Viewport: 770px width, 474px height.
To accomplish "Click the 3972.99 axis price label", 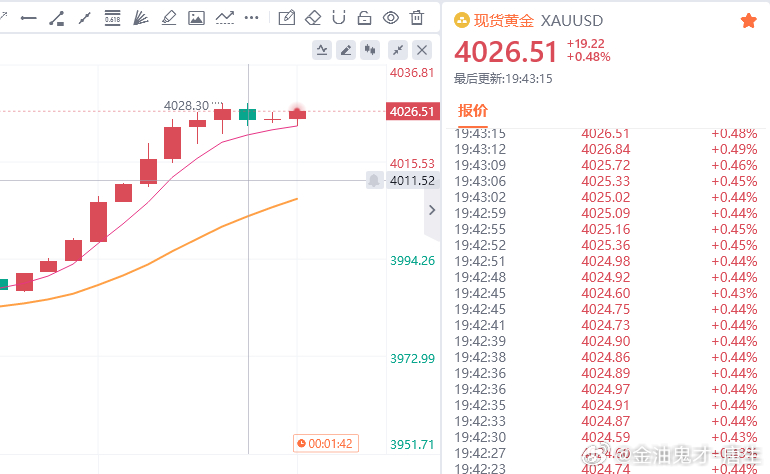I will pyautogui.click(x=412, y=359).
